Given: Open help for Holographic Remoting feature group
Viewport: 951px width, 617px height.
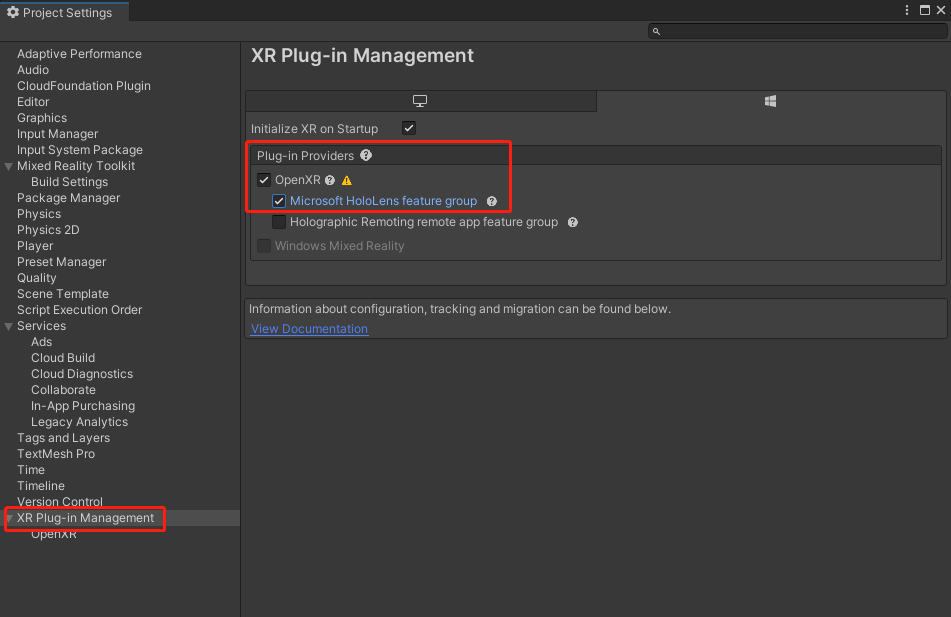Looking at the screenshot, I should (573, 222).
